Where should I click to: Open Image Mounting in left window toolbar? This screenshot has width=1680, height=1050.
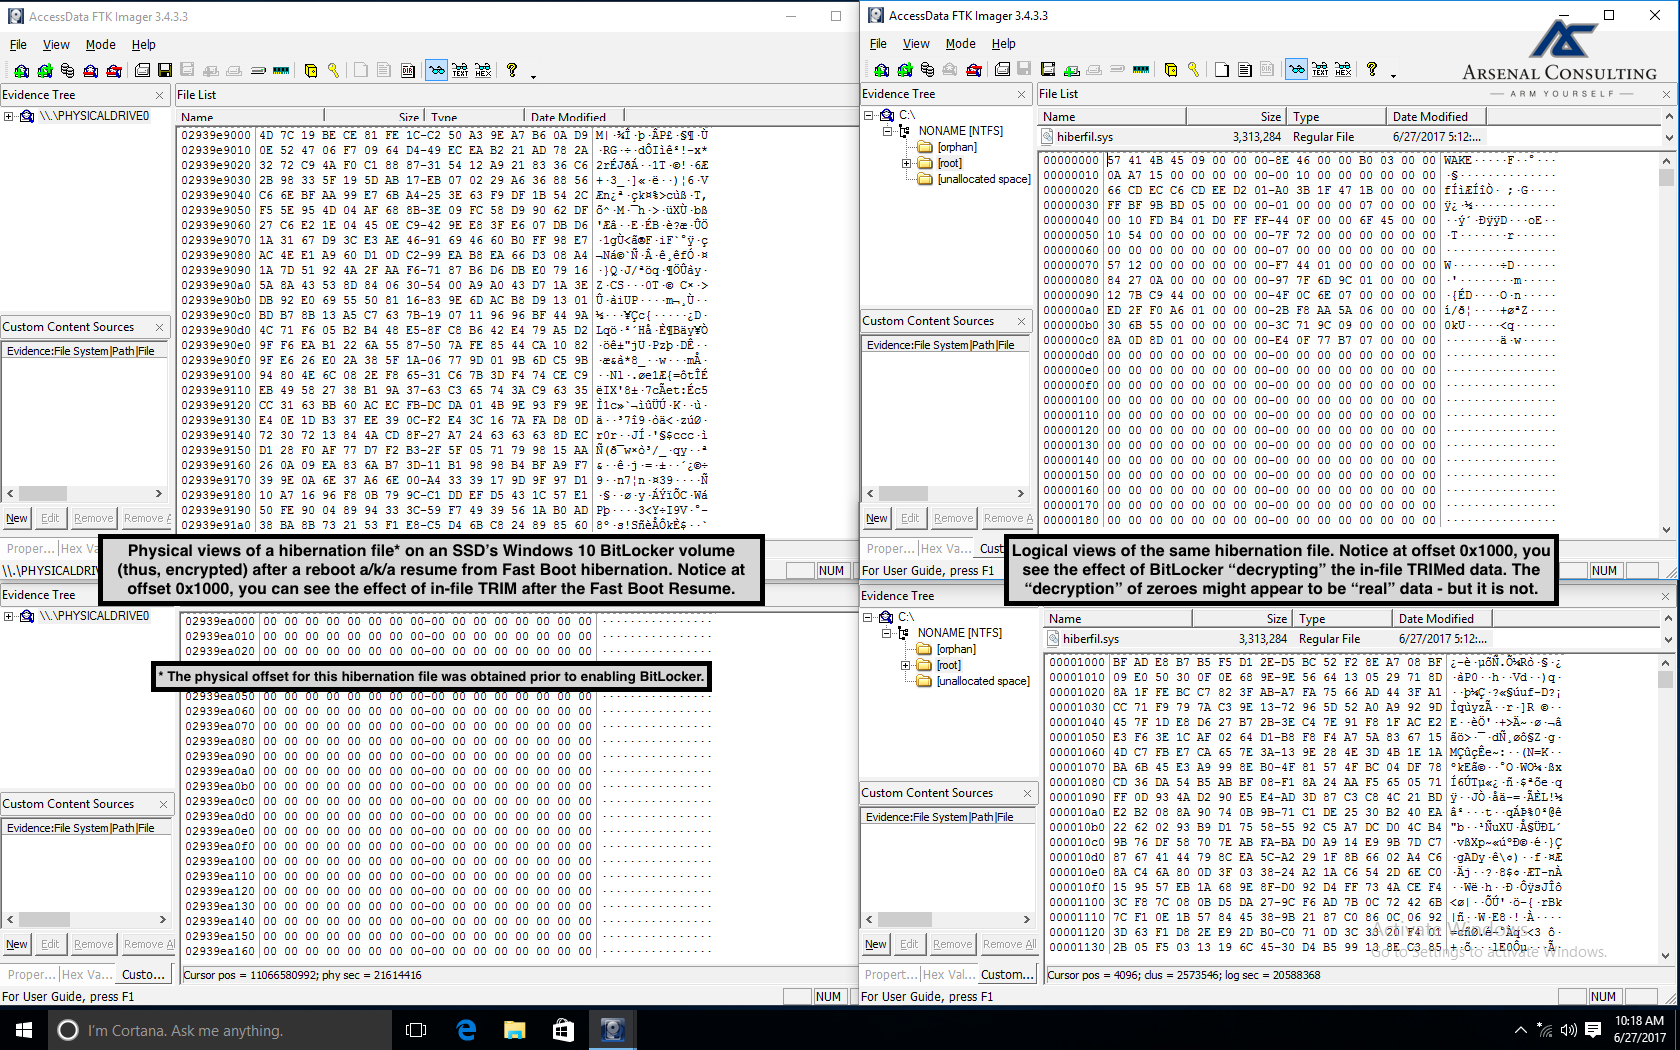(x=67, y=71)
